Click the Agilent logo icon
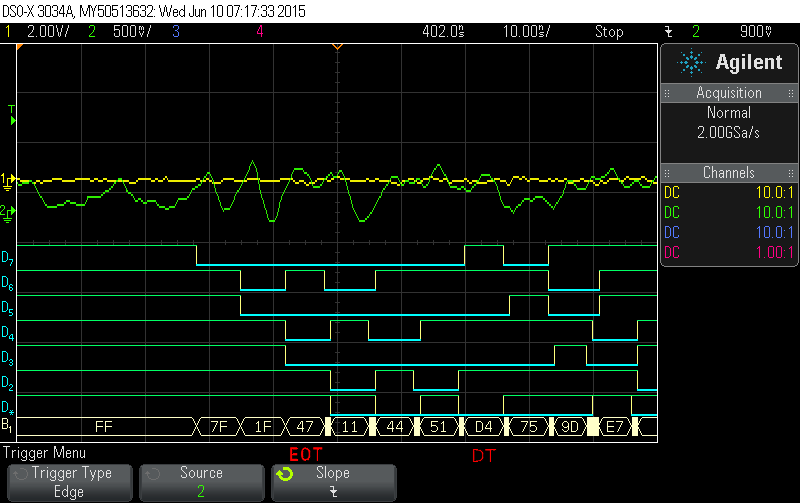800x503 pixels. pyautogui.click(x=690, y=63)
